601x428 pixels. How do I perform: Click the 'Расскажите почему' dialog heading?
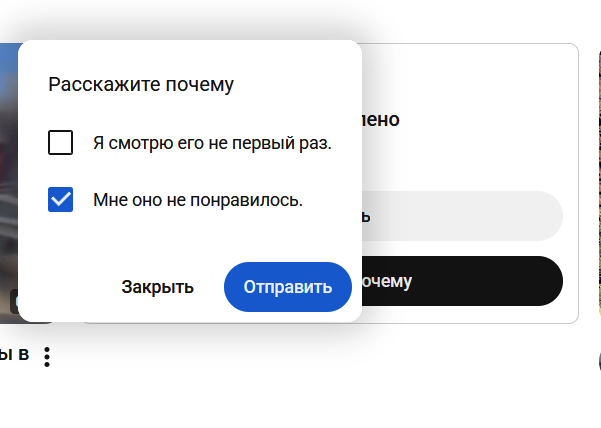[x=141, y=84]
